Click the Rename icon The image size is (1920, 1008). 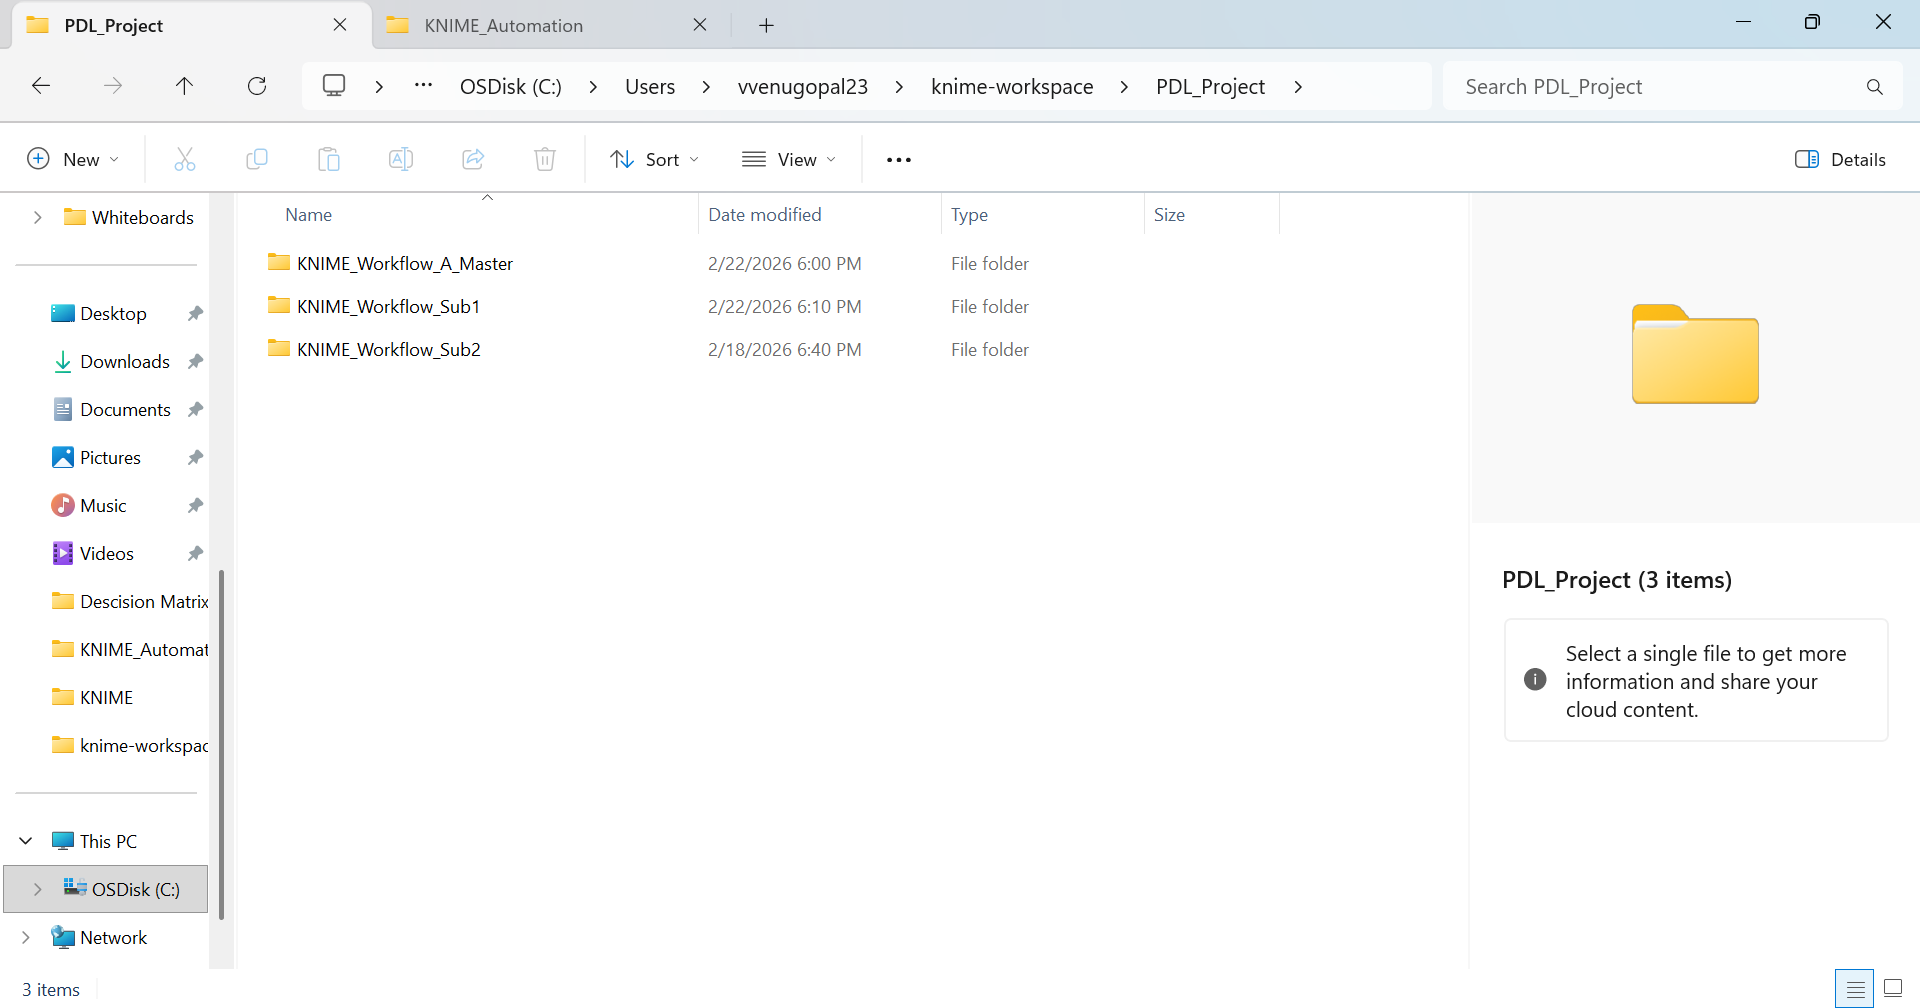[401, 159]
